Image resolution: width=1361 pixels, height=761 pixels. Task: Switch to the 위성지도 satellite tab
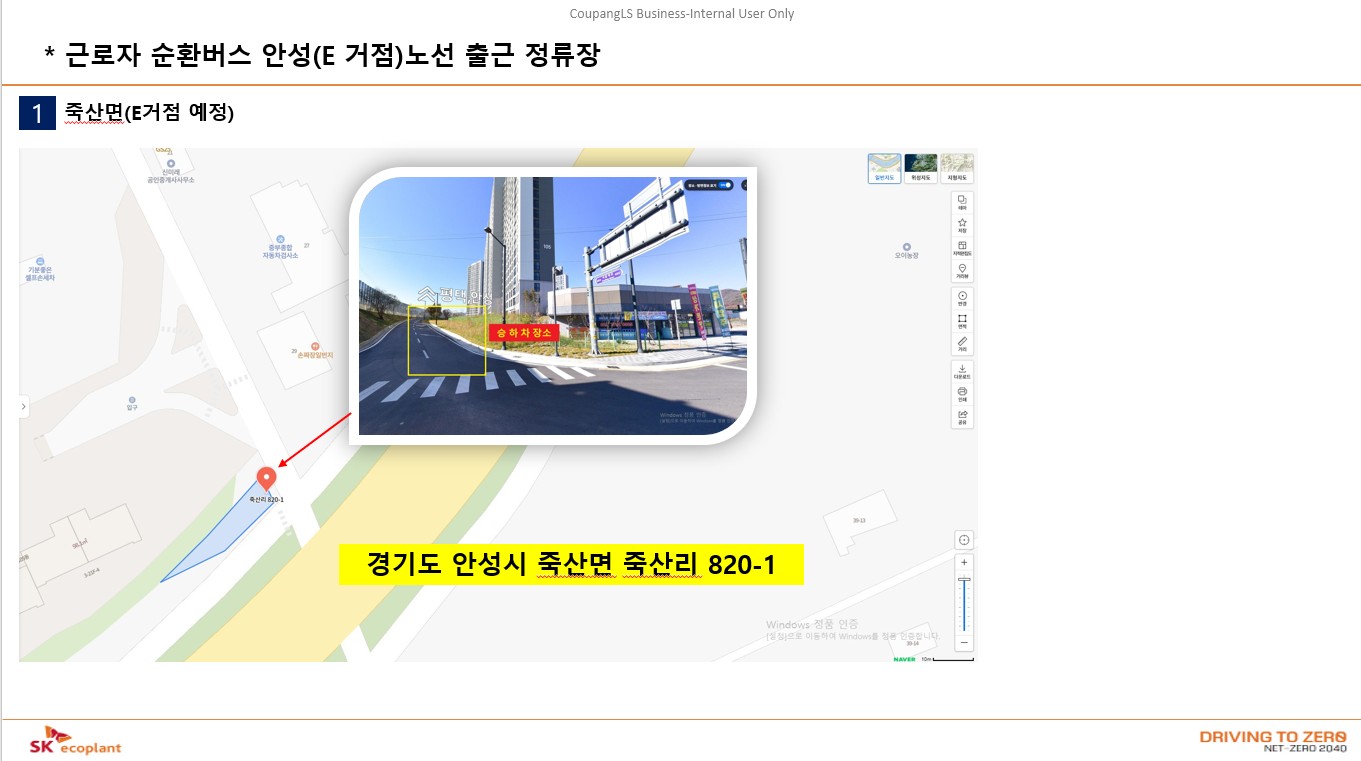919,168
